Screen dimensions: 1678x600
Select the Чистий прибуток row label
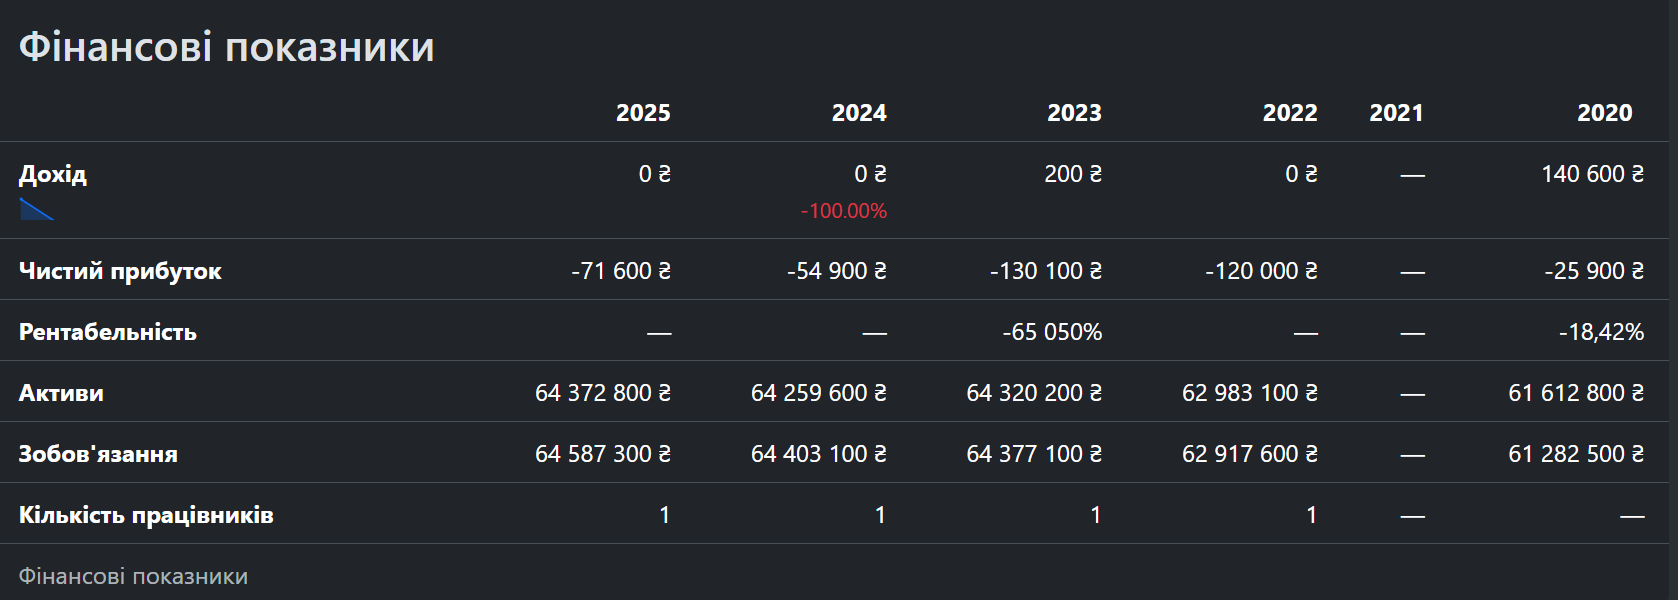pos(120,271)
